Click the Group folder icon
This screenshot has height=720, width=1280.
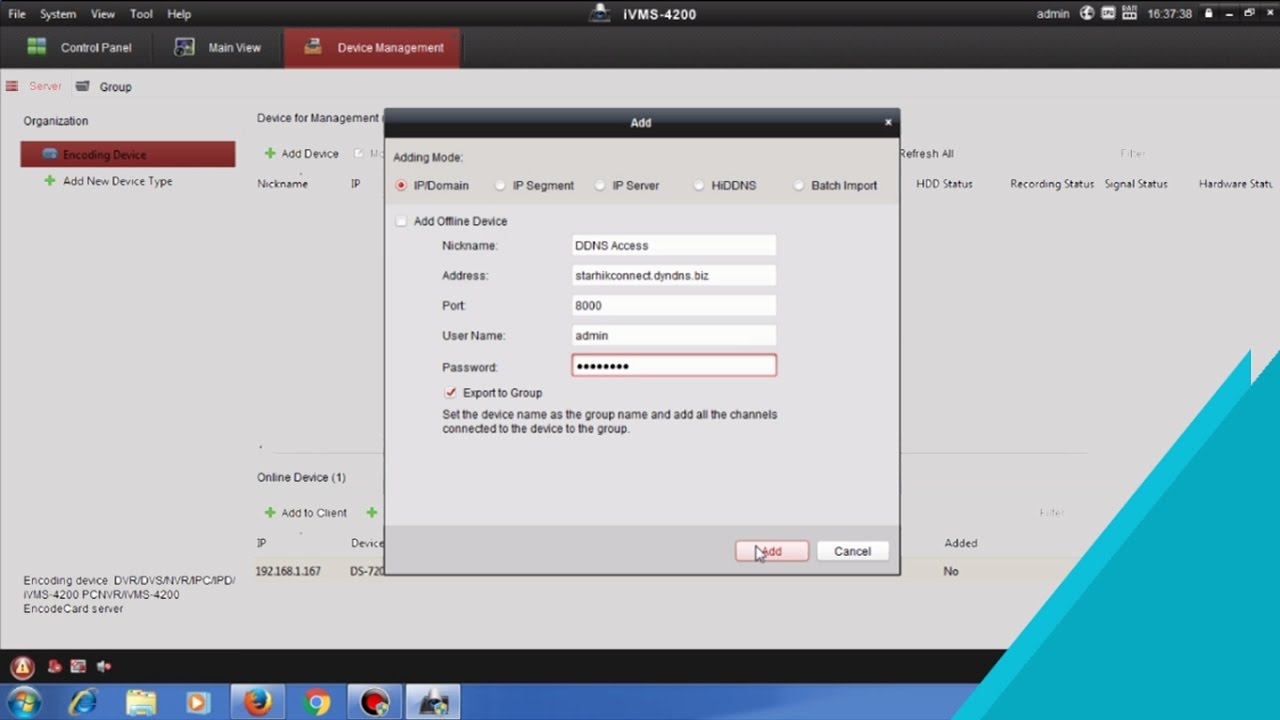pos(83,86)
